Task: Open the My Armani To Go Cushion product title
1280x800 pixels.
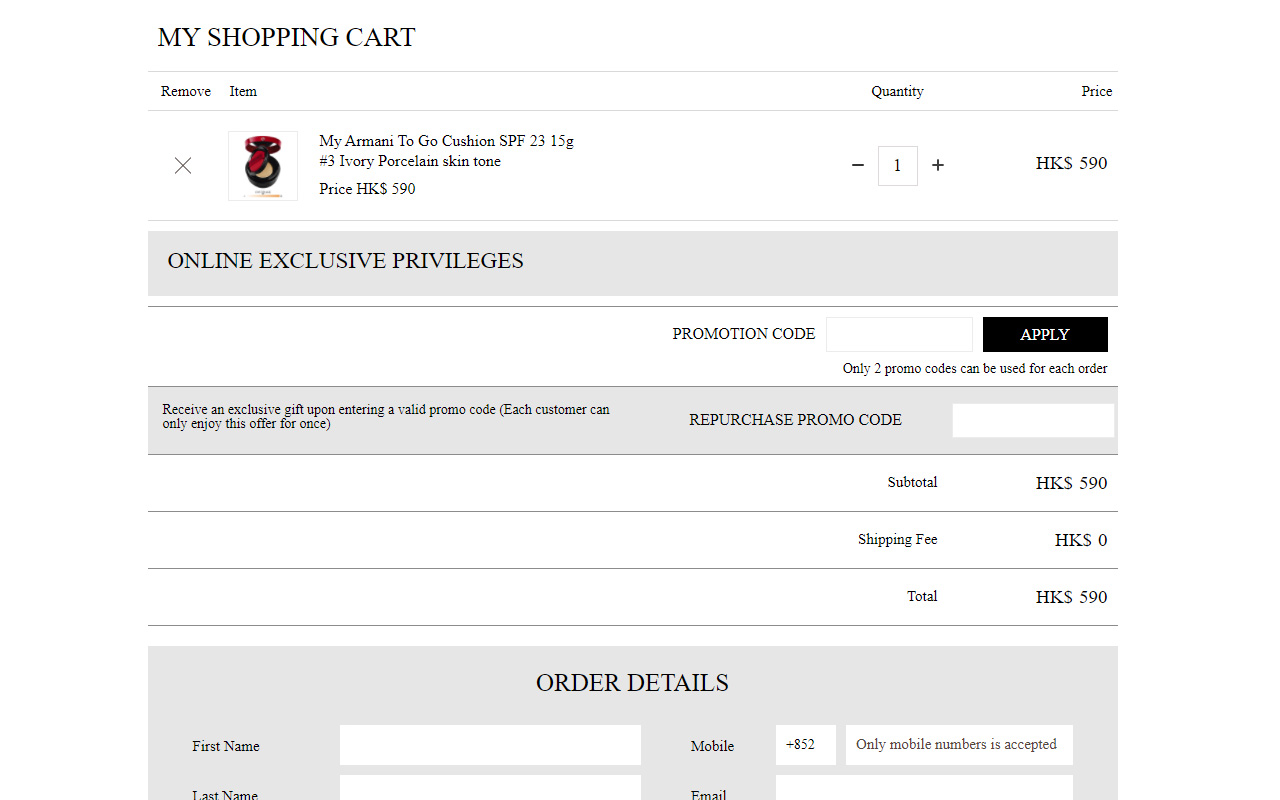Action: 447,141
